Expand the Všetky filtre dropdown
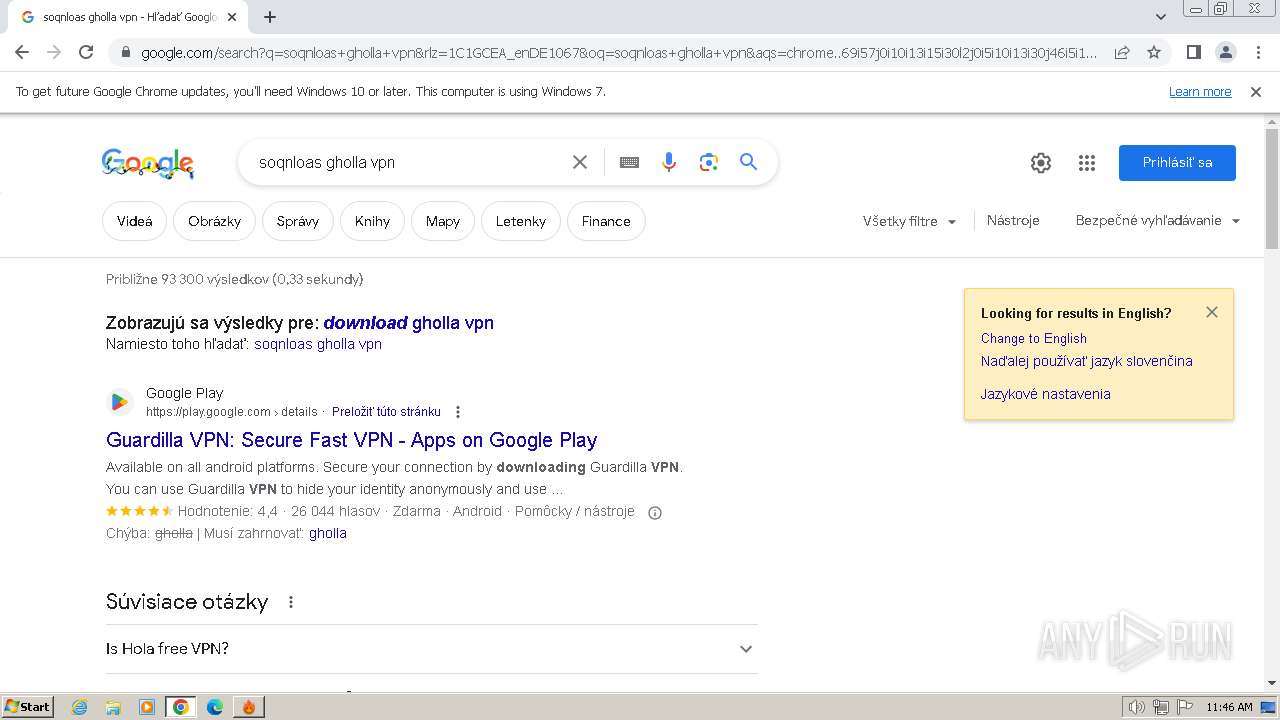The height and width of the screenshot is (720, 1280). click(x=909, y=221)
